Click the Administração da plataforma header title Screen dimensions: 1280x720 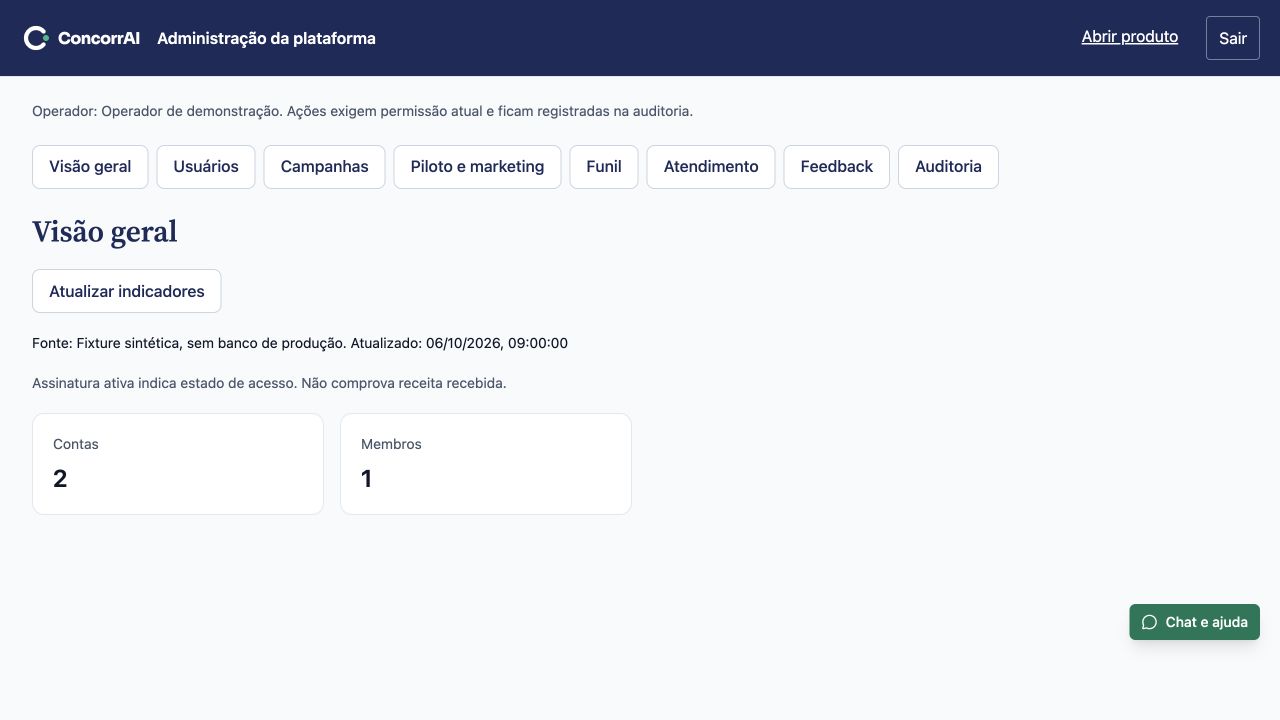[266, 38]
